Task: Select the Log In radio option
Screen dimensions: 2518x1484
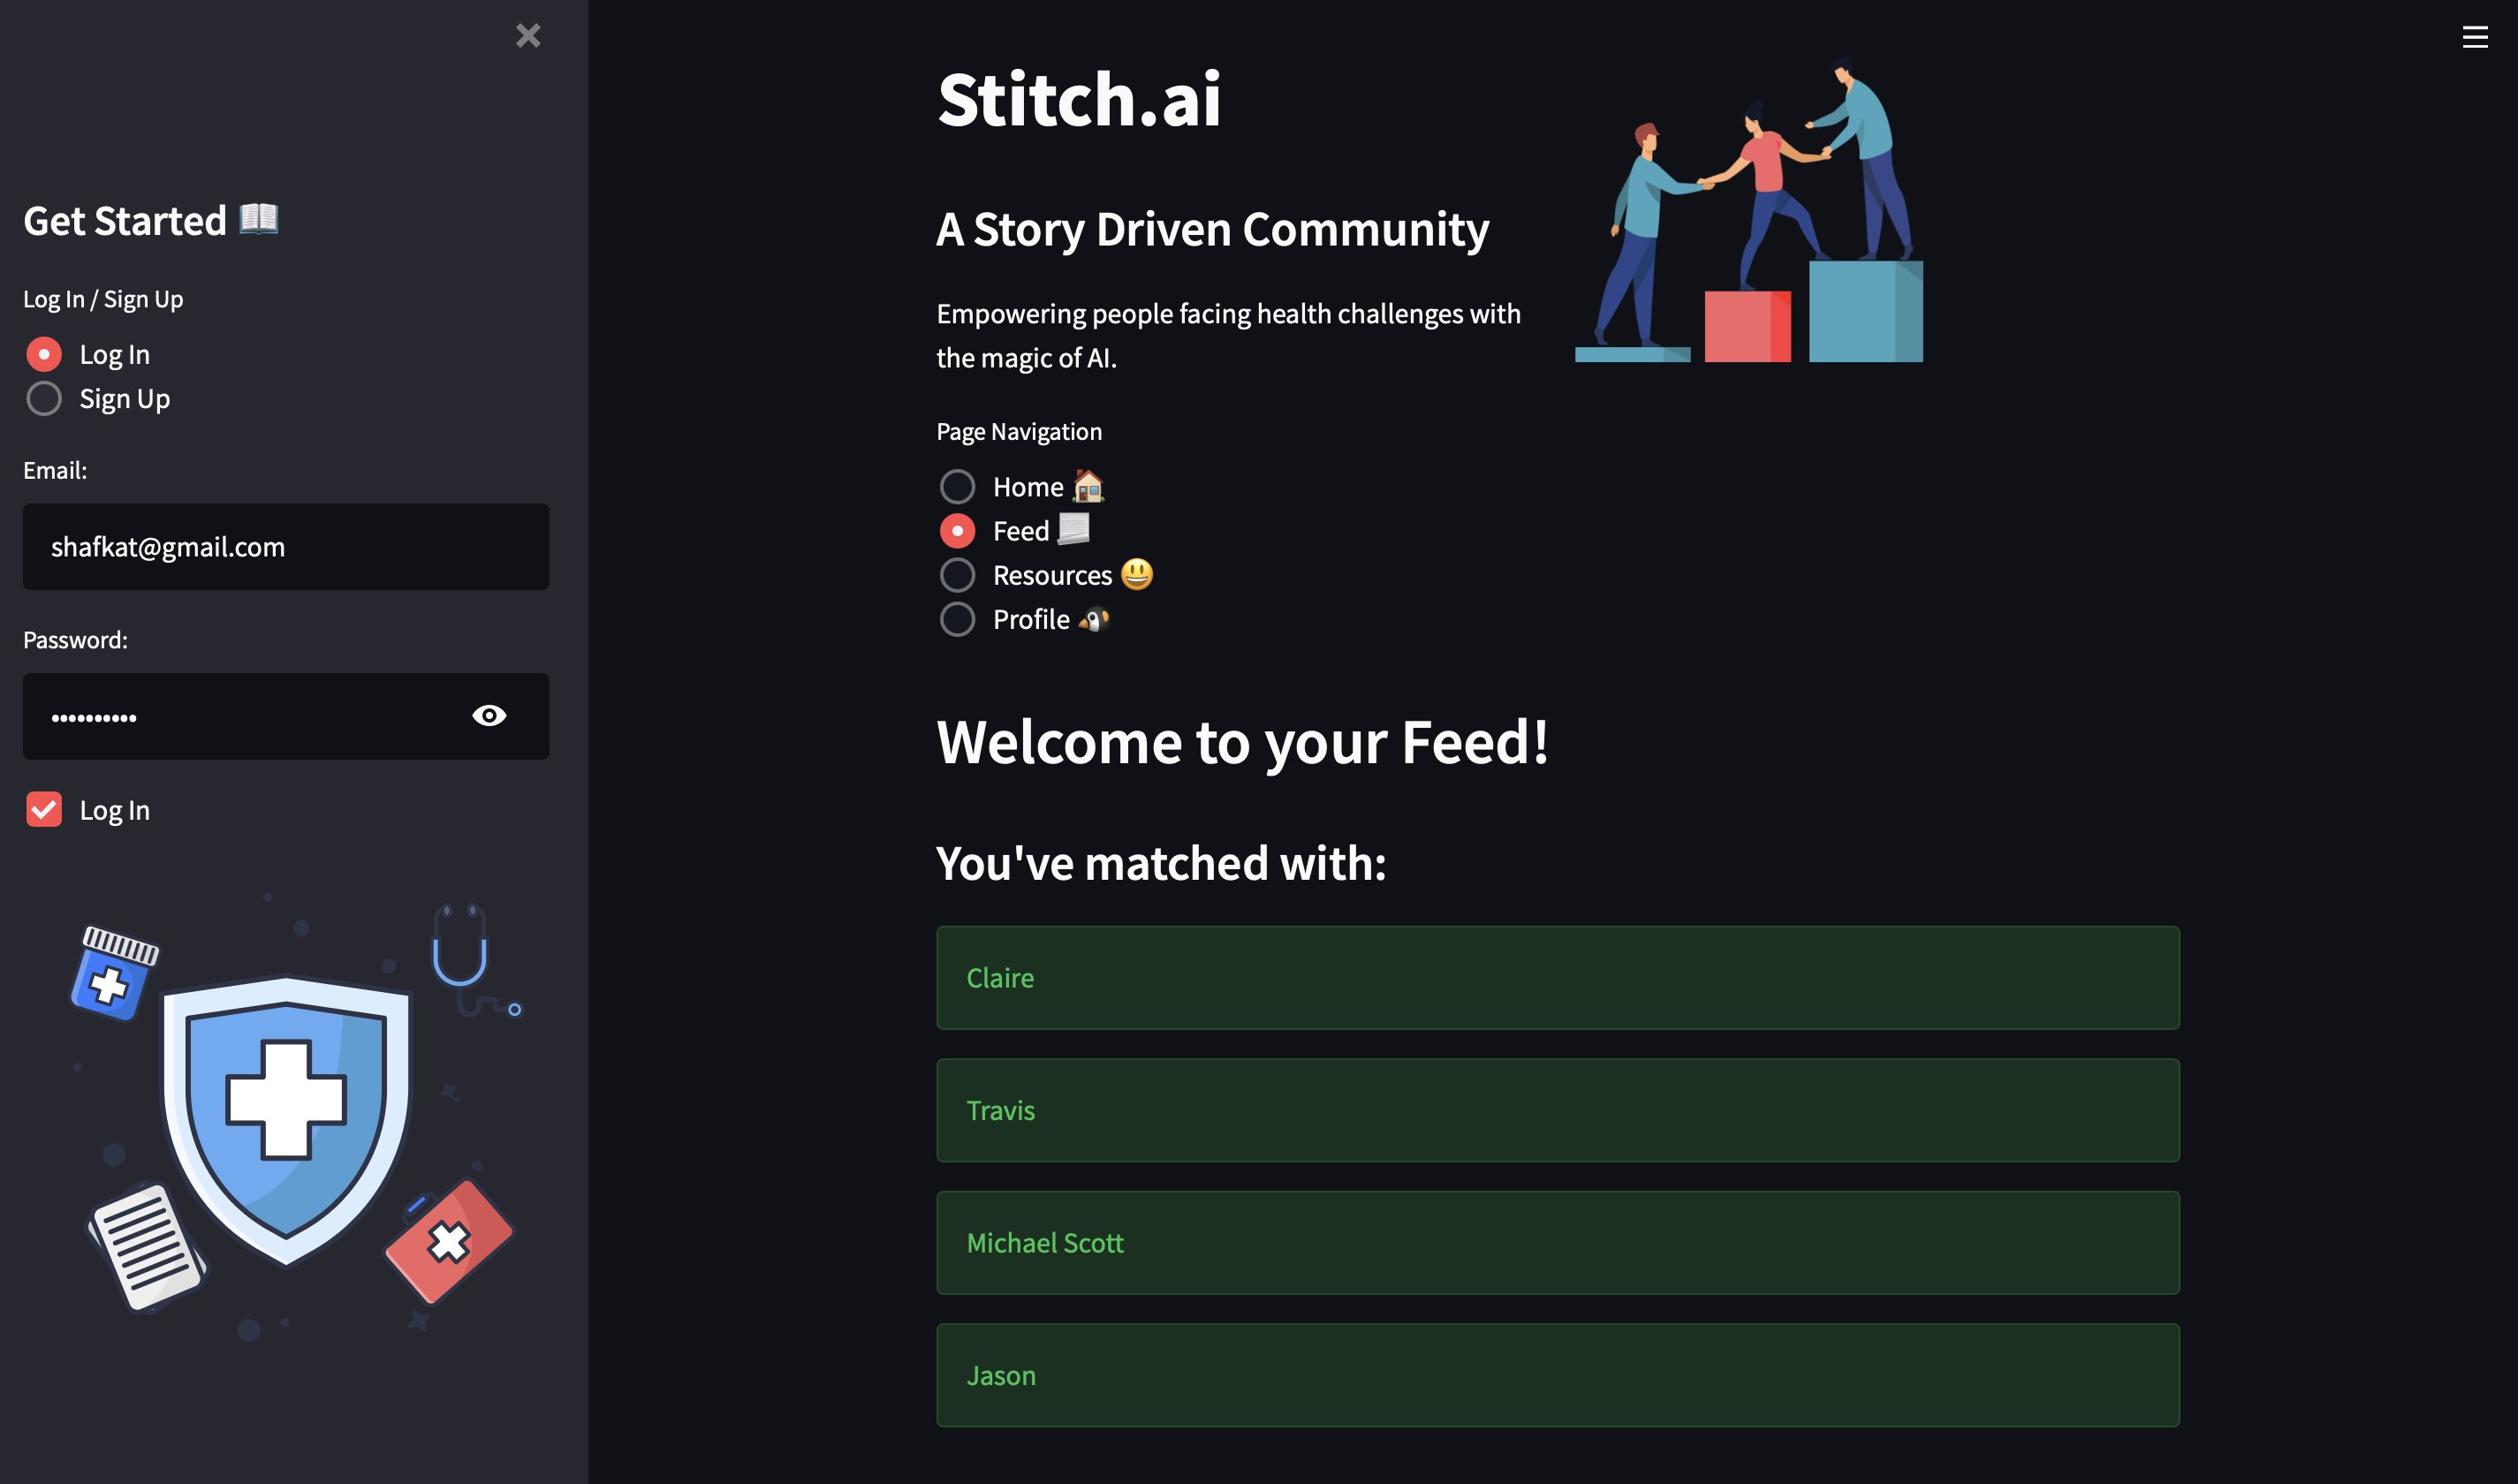Action: (x=44, y=355)
